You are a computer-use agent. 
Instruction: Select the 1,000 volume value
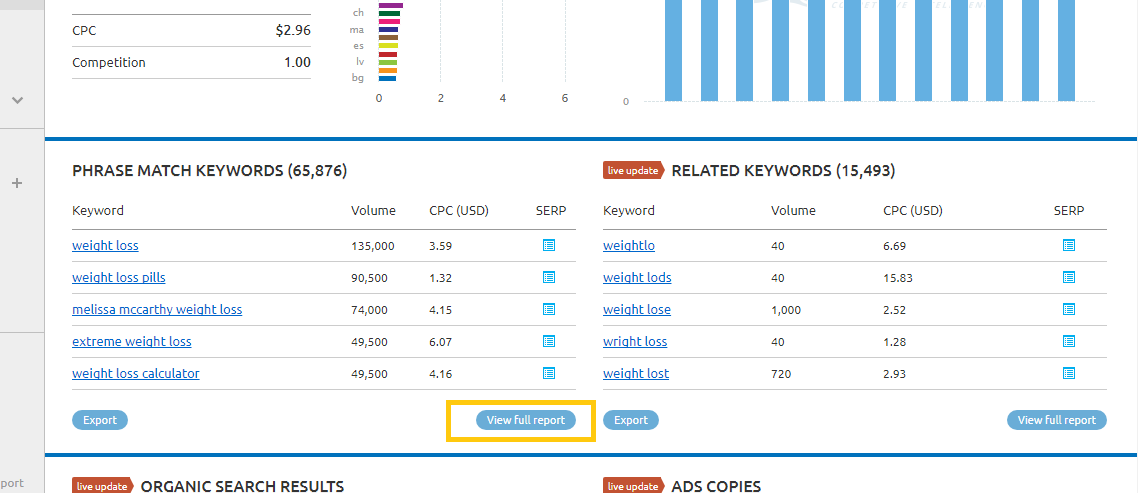pos(786,310)
